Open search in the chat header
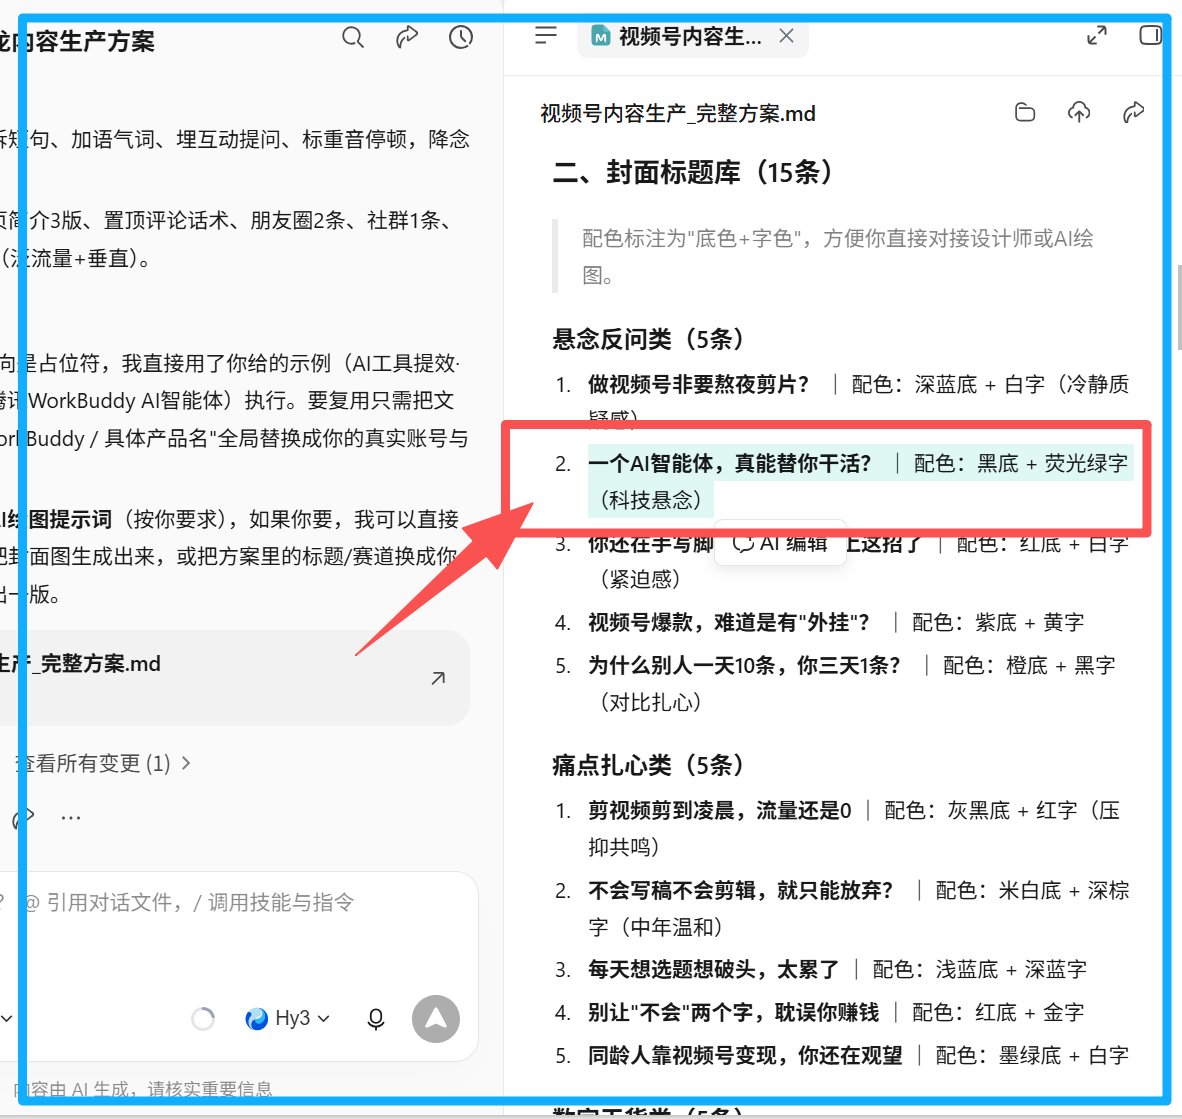Image resolution: width=1182 pixels, height=1119 pixels. [353, 37]
